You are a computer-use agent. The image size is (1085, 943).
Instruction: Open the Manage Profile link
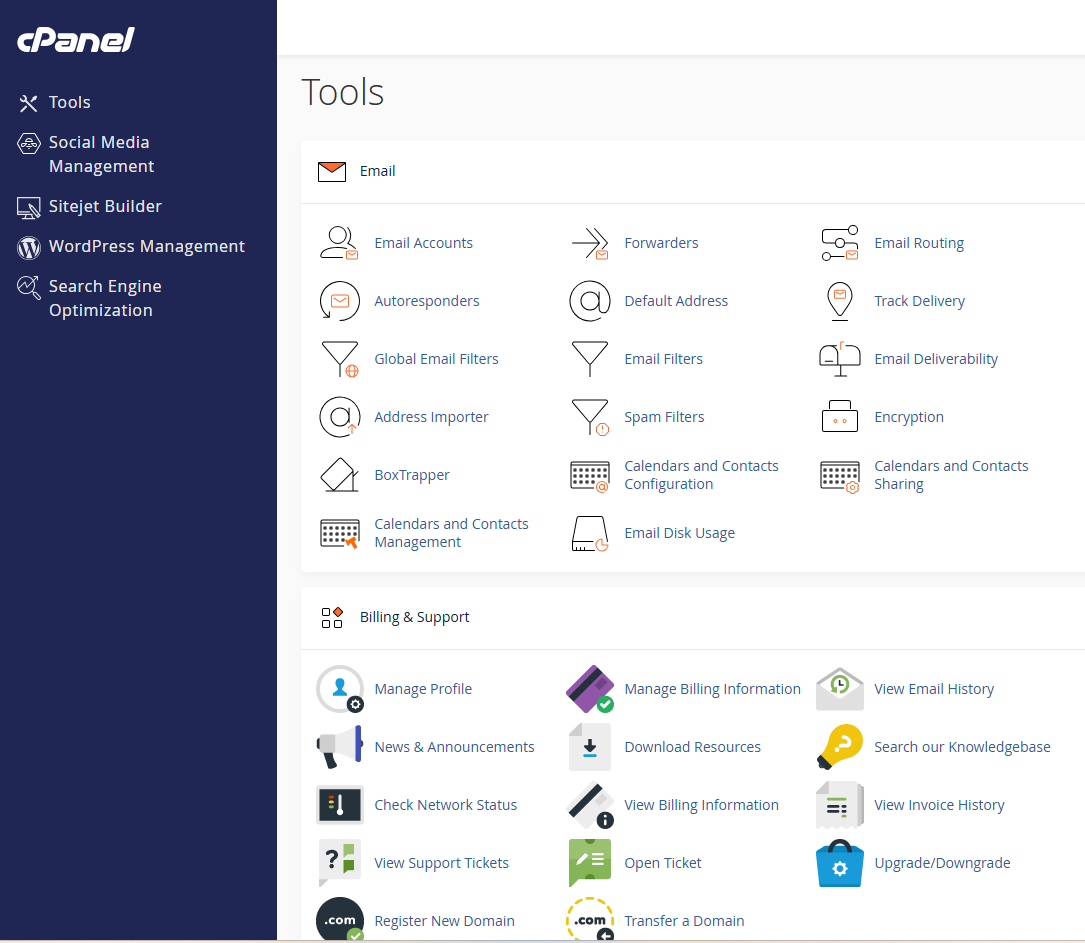click(423, 689)
